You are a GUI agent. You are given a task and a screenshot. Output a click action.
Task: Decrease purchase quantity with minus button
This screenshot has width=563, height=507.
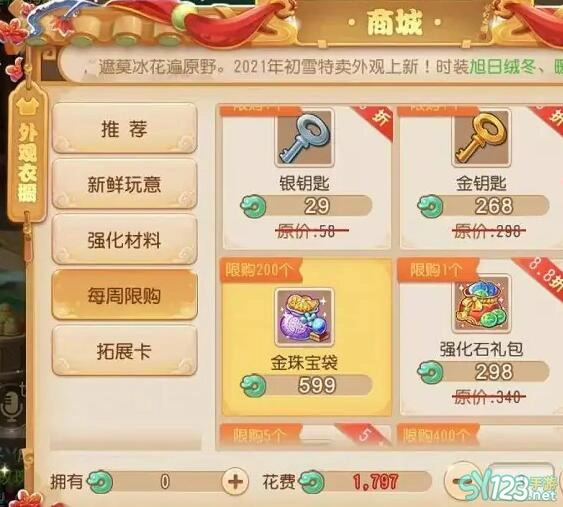click(461, 480)
